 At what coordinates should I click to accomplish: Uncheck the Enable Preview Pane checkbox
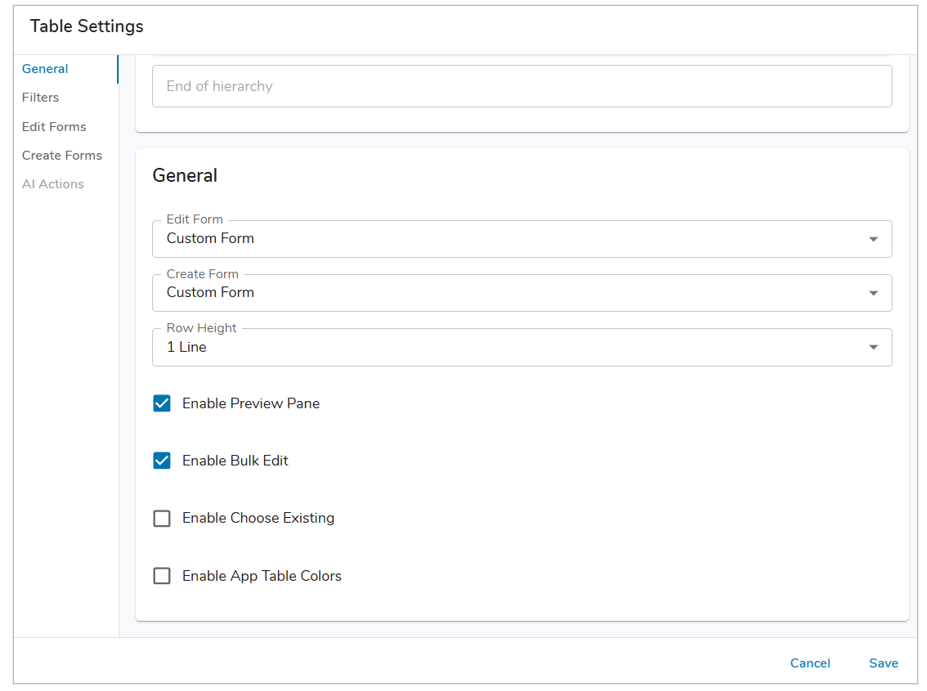click(162, 404)
